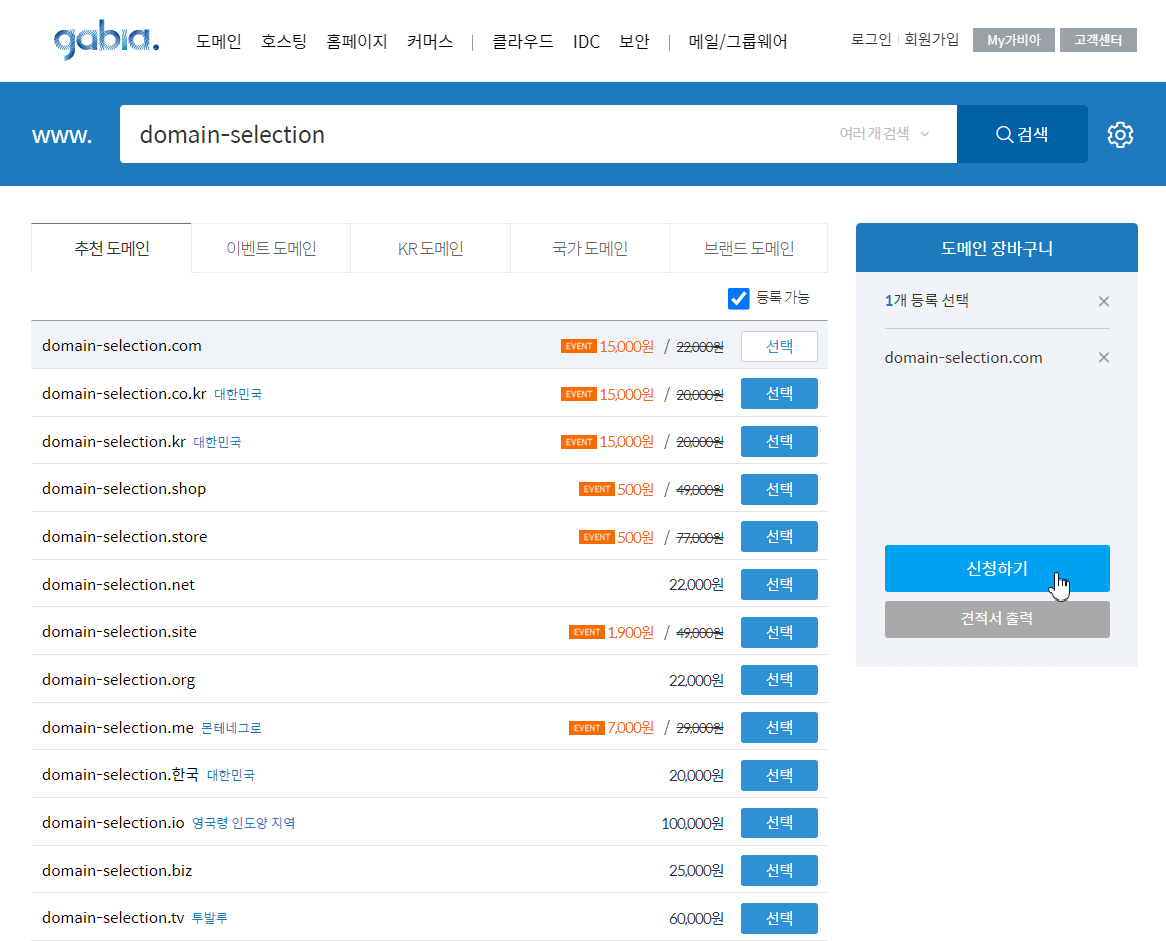Select domain-selection.biz
The image size is (1166, 941).
coord(779,870)
